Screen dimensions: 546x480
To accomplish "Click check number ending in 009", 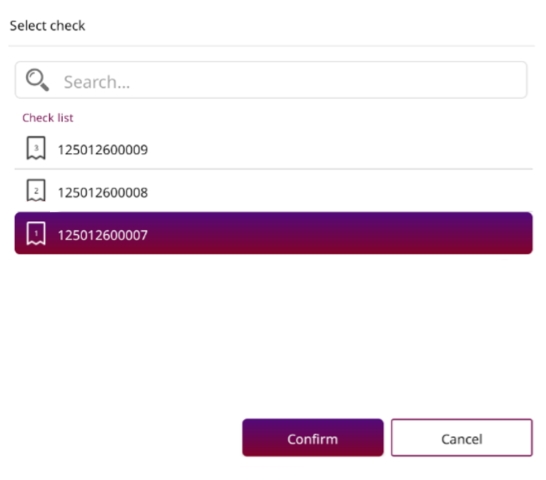I will 103,150.
